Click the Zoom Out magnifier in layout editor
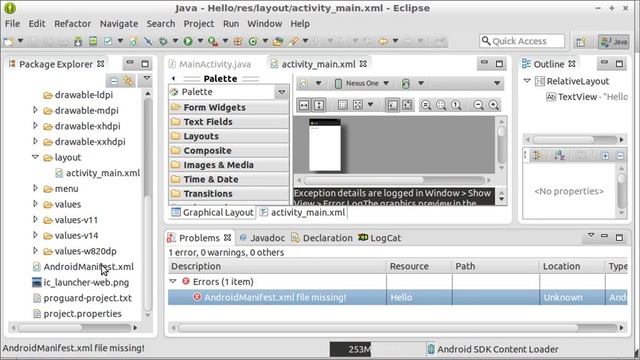The height and width of the screenshot is (360, 640). click(x=478, y=105)
